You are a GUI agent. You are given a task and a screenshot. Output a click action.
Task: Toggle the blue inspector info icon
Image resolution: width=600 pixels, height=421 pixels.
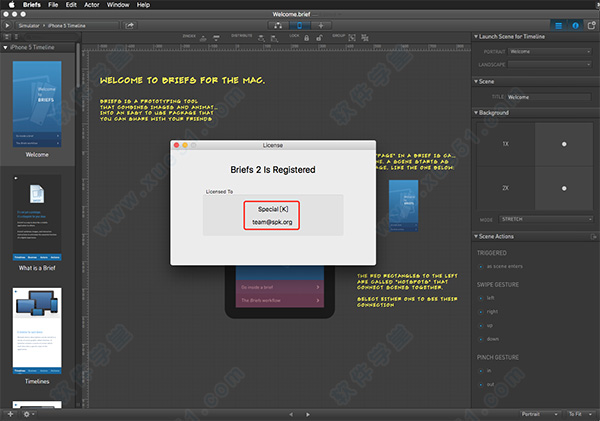tap(575, 25)
